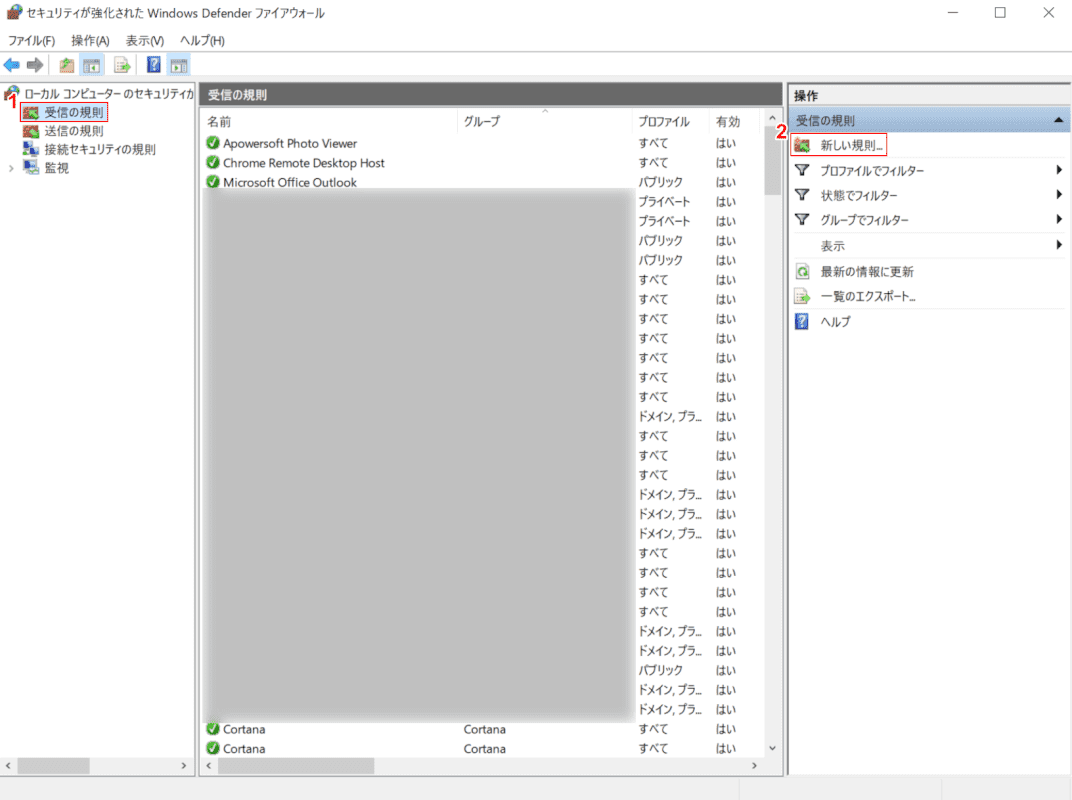Click the rules list scroll right arrow

(754, 766)
